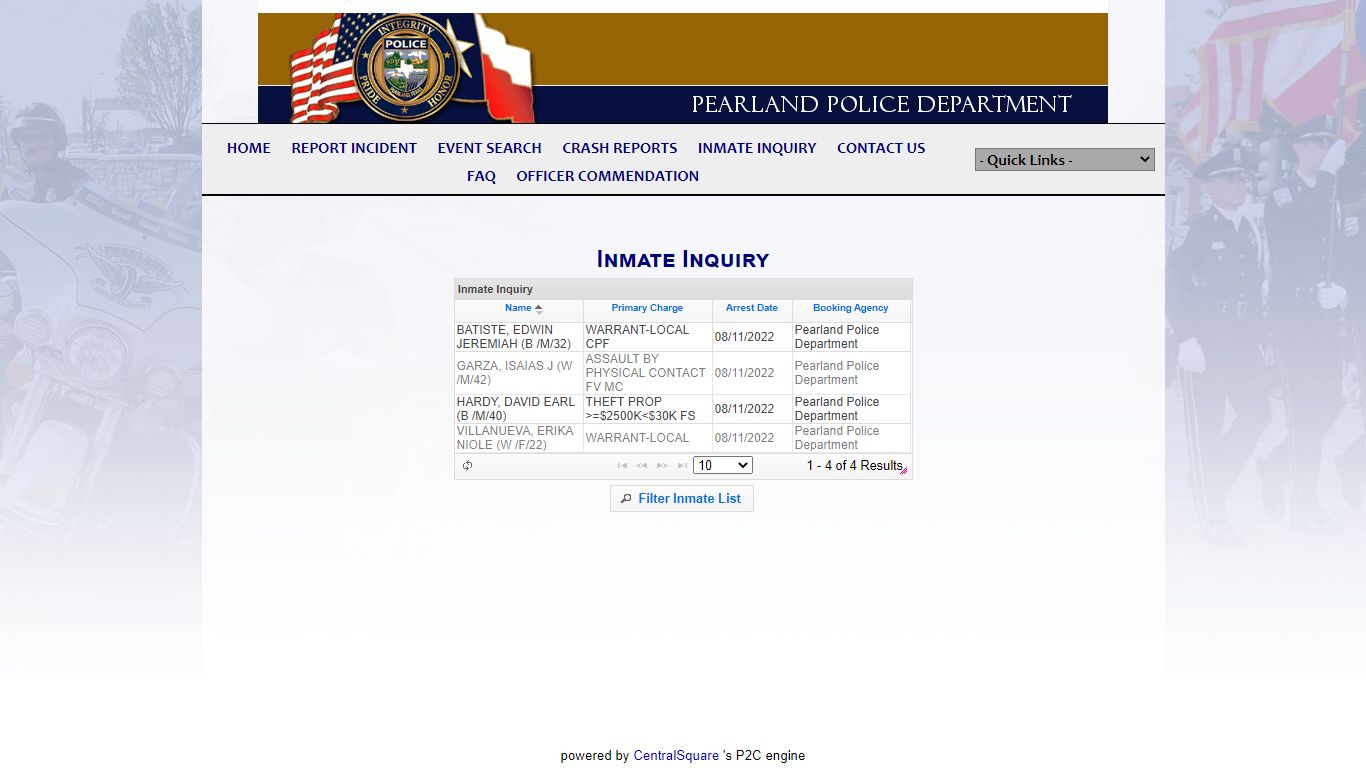Open the HOME menu item
1366x768 pixels.
tap(249, 148)
